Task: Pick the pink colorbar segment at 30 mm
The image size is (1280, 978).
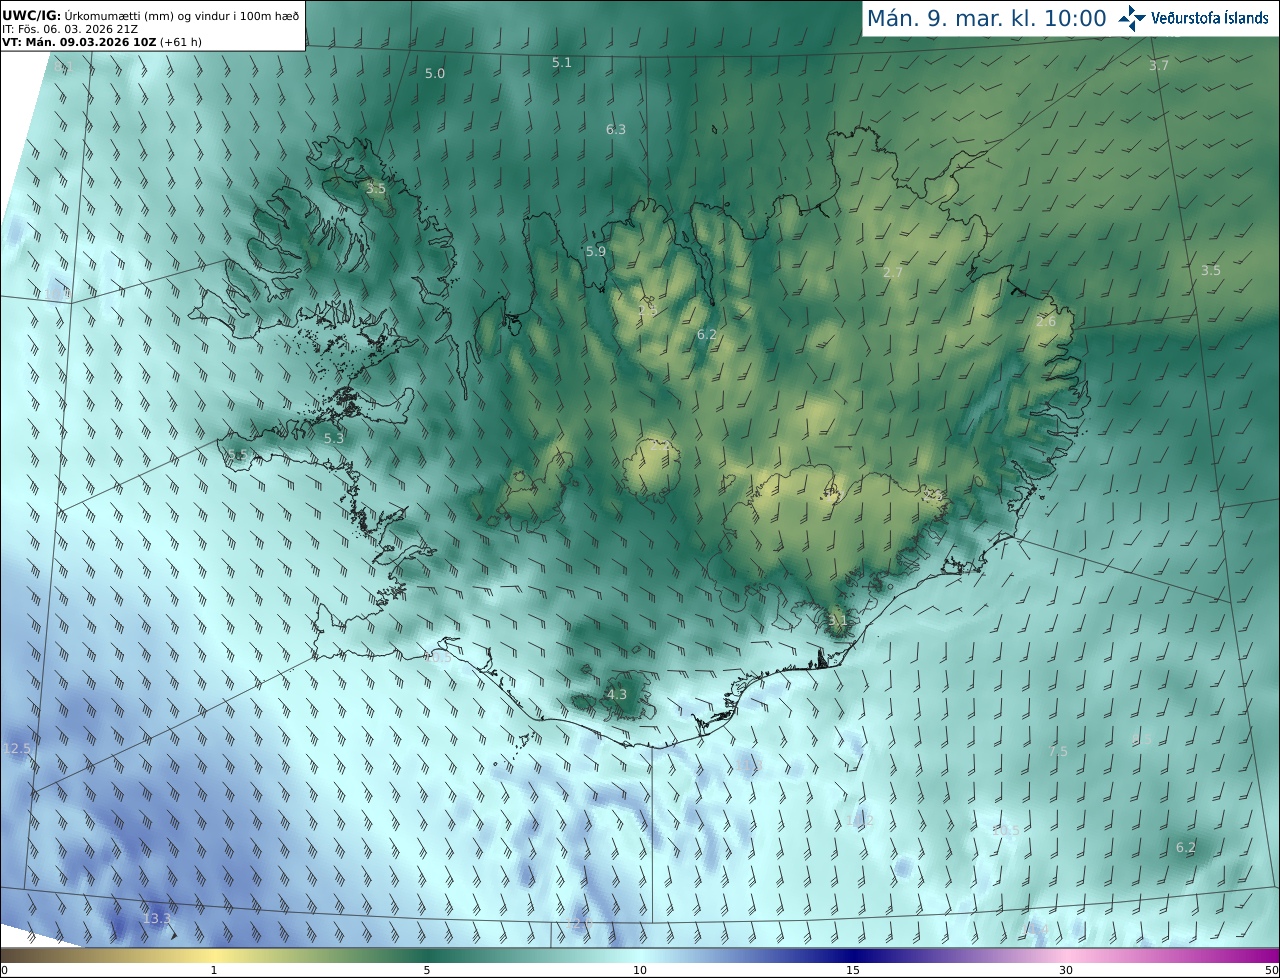Action: coord(1066,955)
